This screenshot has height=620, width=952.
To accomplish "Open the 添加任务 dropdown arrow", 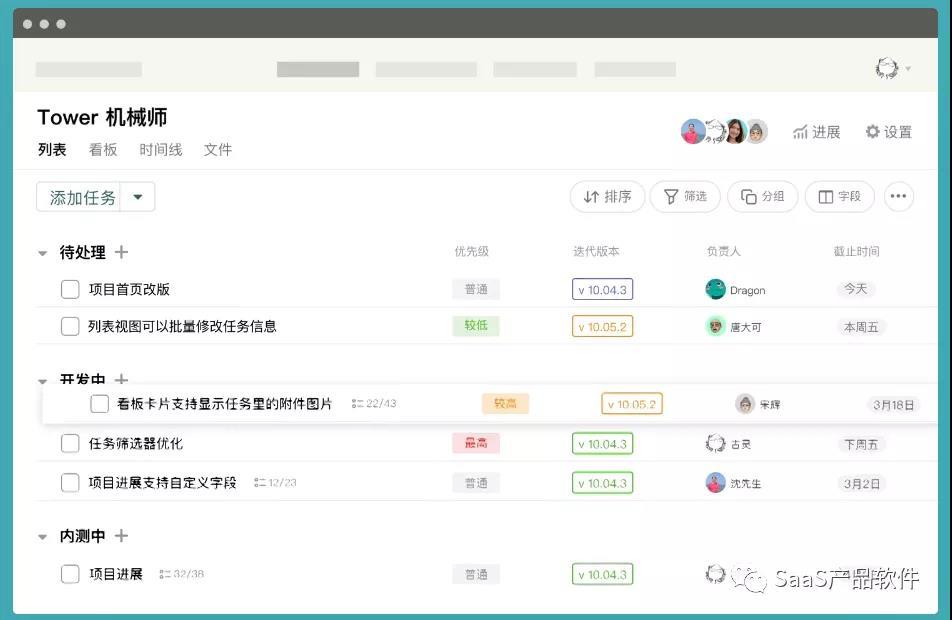I will coord(138,197).
